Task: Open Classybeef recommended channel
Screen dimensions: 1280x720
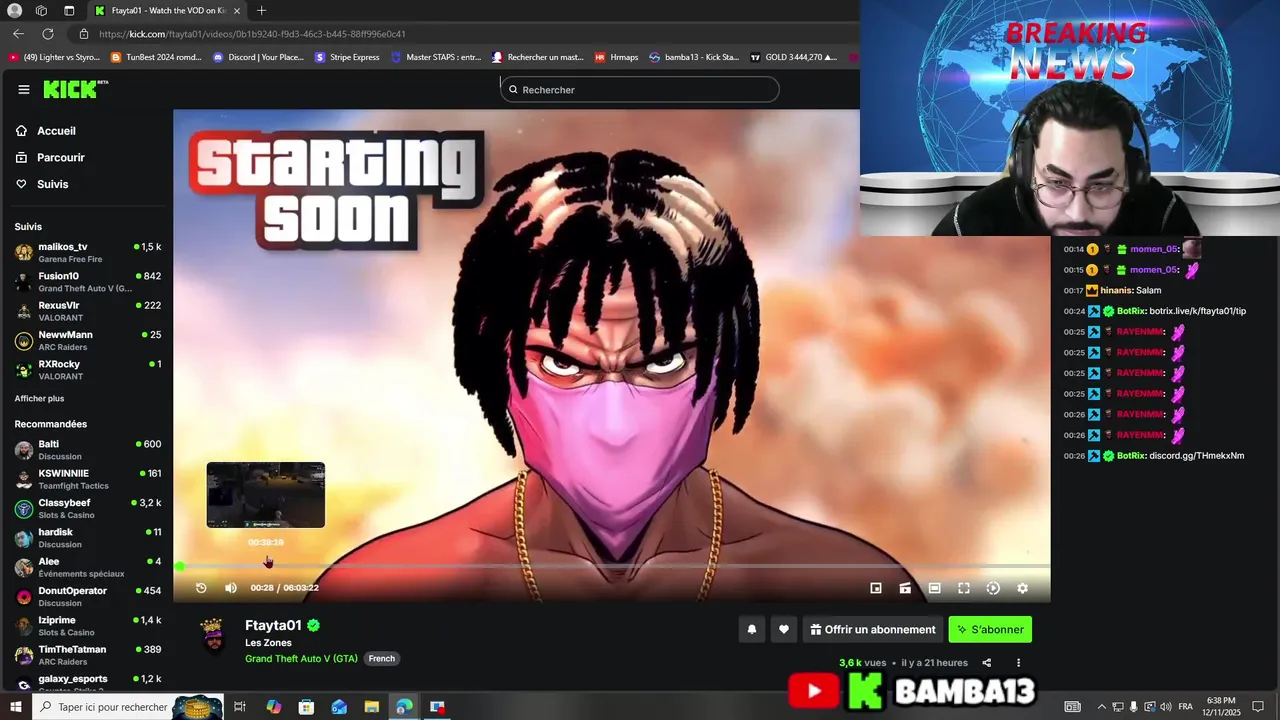Action: pyautogui.click(x=88, y=508)
